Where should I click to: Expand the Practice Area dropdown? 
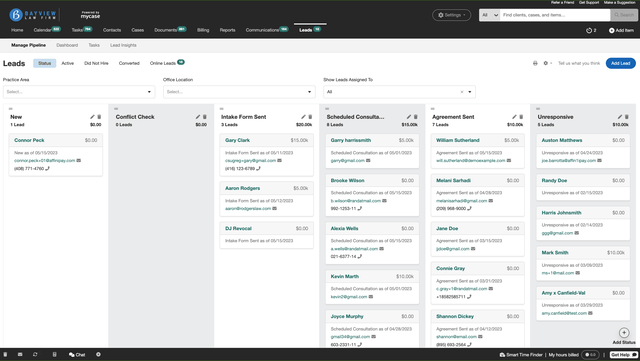[79, 92]
